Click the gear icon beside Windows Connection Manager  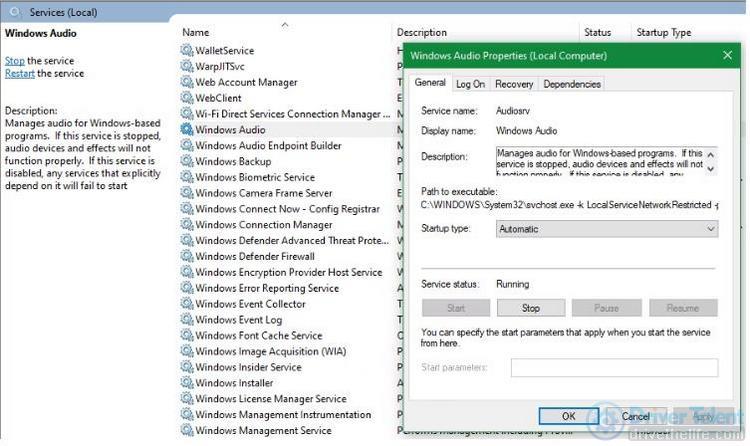coord(187,224)
